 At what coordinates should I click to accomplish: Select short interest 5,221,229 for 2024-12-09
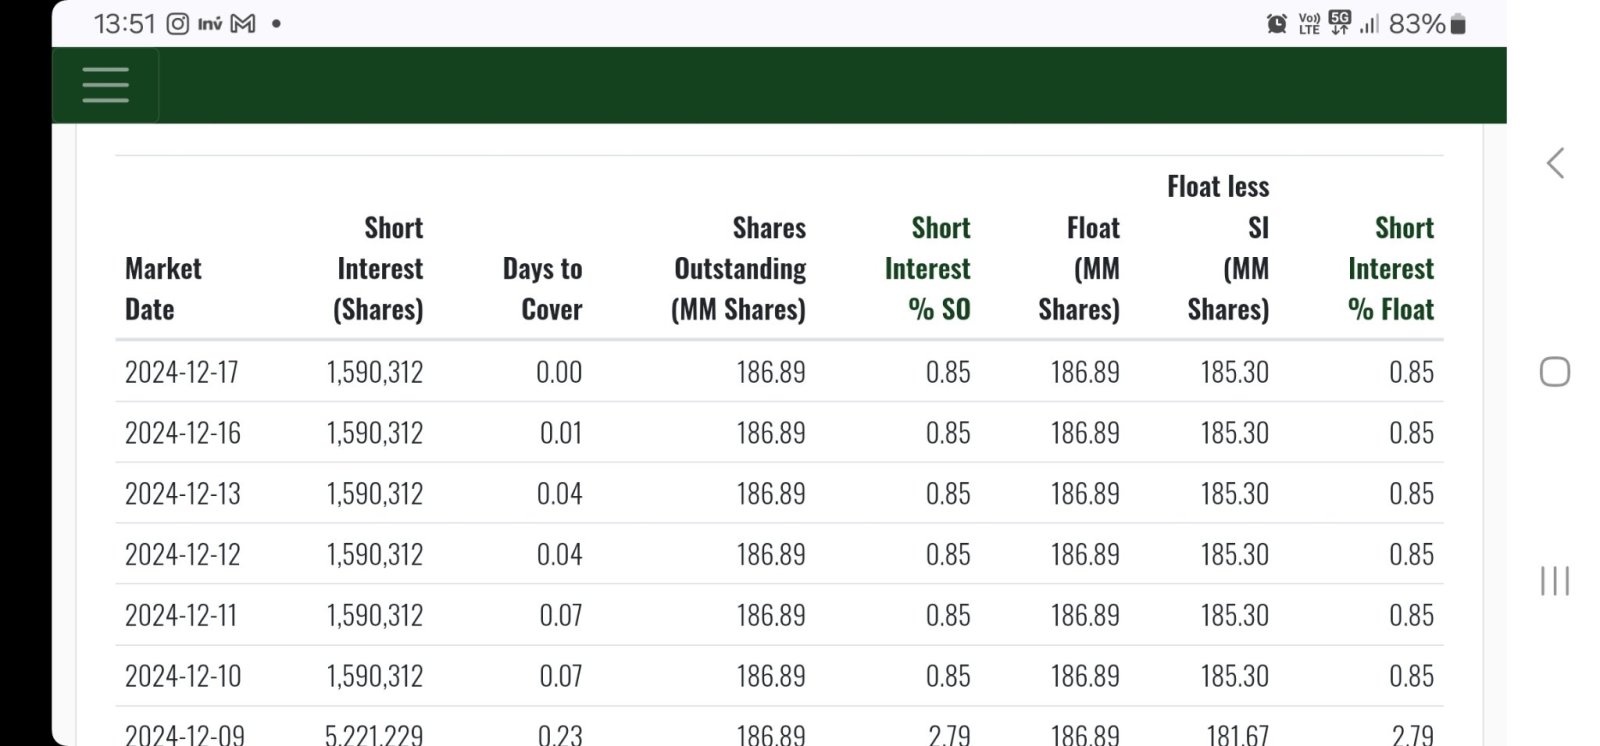click(x=374, y=735)
